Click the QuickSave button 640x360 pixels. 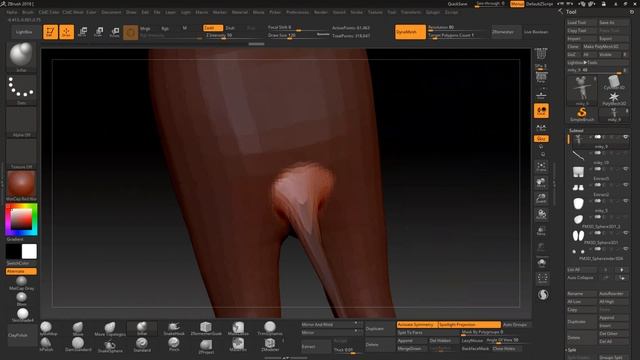coord(458,4)
